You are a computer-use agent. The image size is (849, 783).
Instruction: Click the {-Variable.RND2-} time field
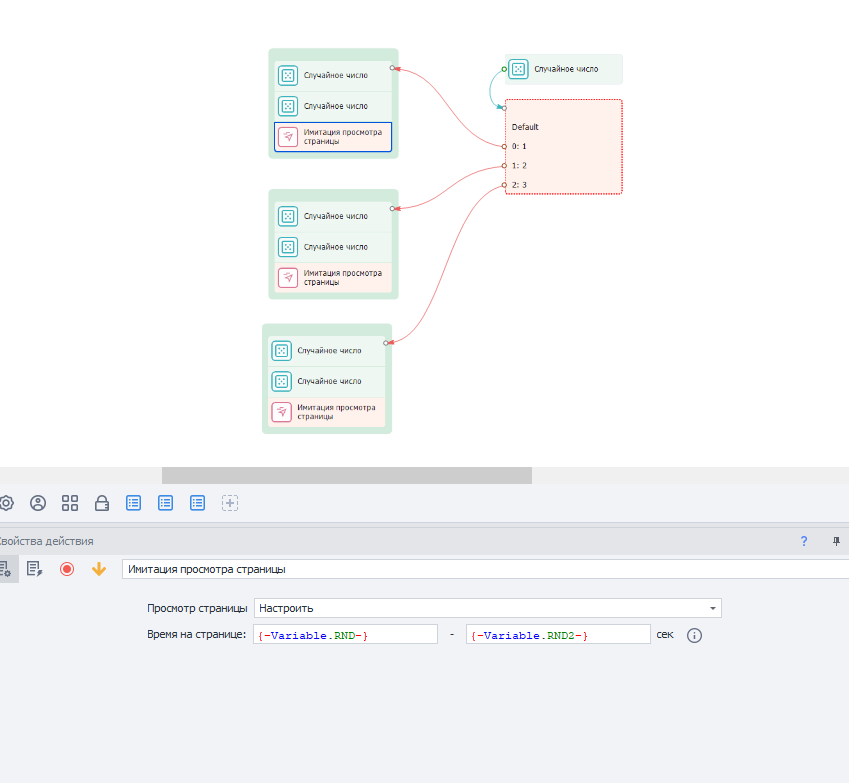tap(557, 635)
